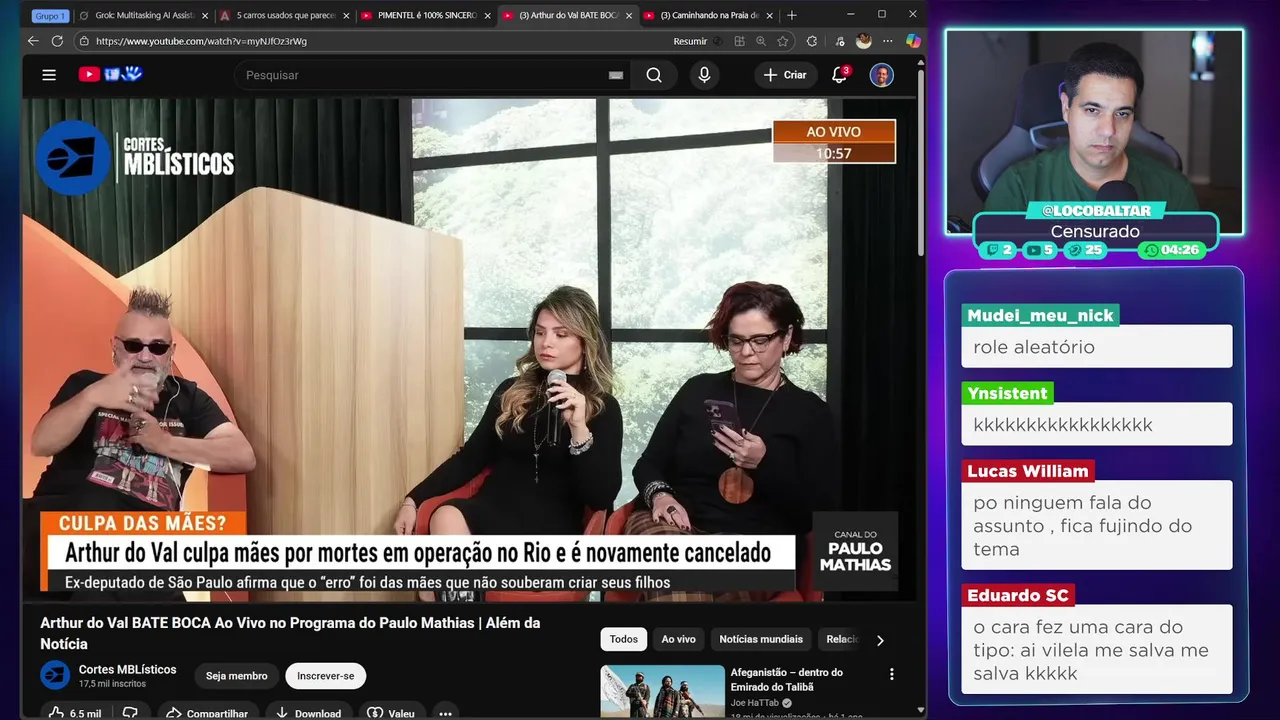The image size is (1280, 720).
Task: Expand the Grupo 1 tab group
Action: click(50, 15)
